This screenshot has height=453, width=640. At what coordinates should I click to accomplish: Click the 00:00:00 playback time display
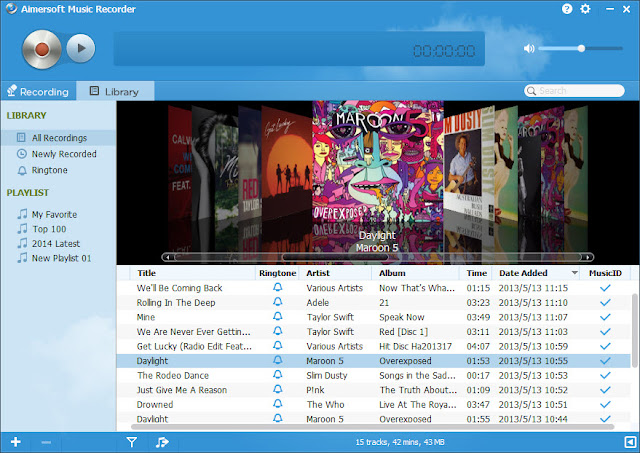[444, 51]
